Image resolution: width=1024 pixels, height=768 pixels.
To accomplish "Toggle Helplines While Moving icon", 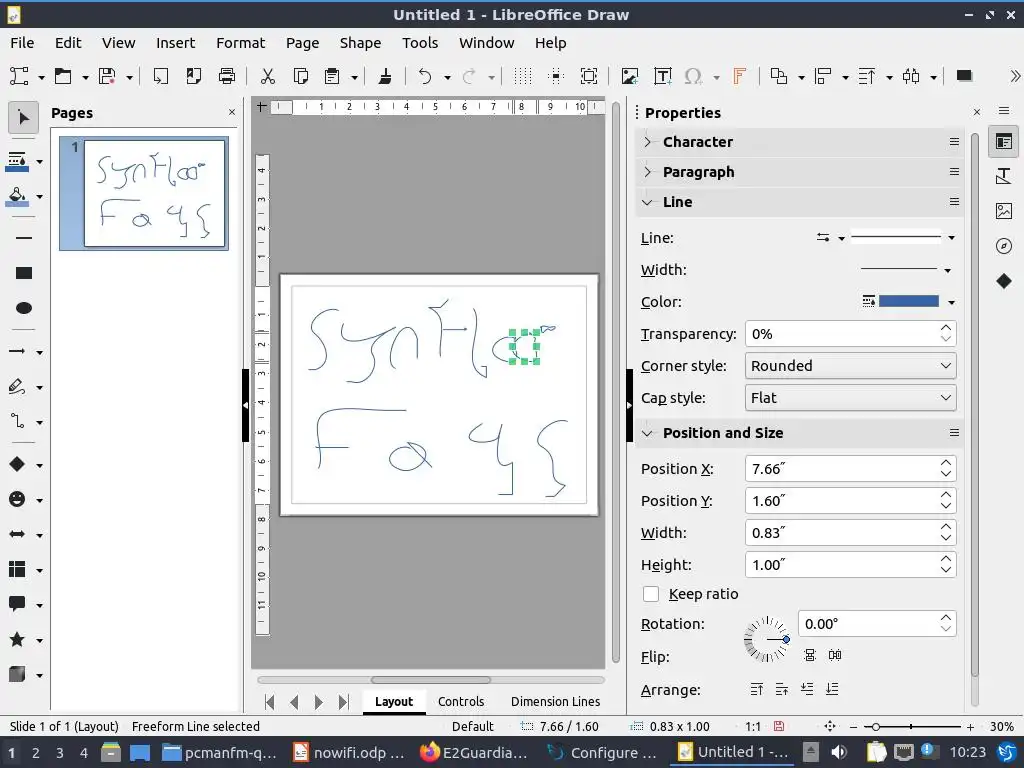I will [556, 76].
